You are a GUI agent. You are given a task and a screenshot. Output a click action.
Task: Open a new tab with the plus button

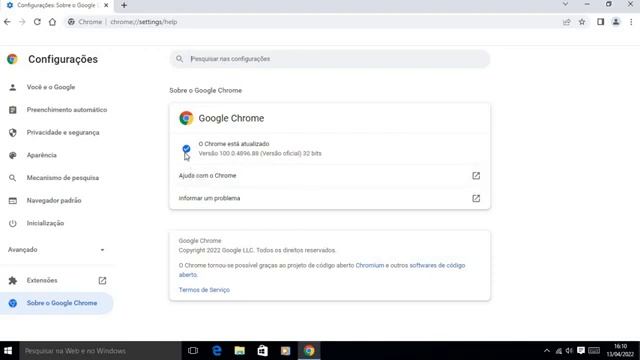[x=124, y=5]
